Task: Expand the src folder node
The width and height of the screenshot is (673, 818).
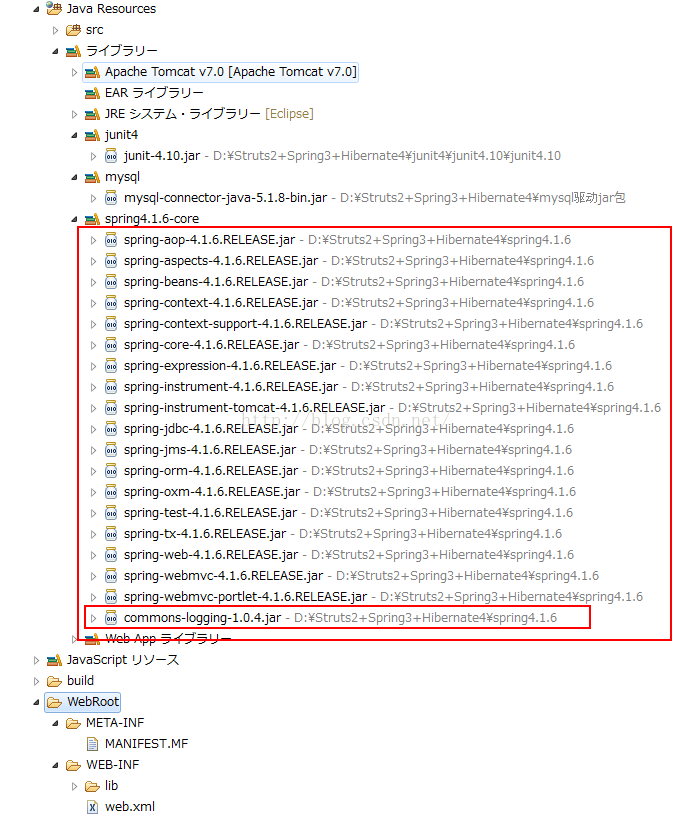Action: (x=55, y=30)
